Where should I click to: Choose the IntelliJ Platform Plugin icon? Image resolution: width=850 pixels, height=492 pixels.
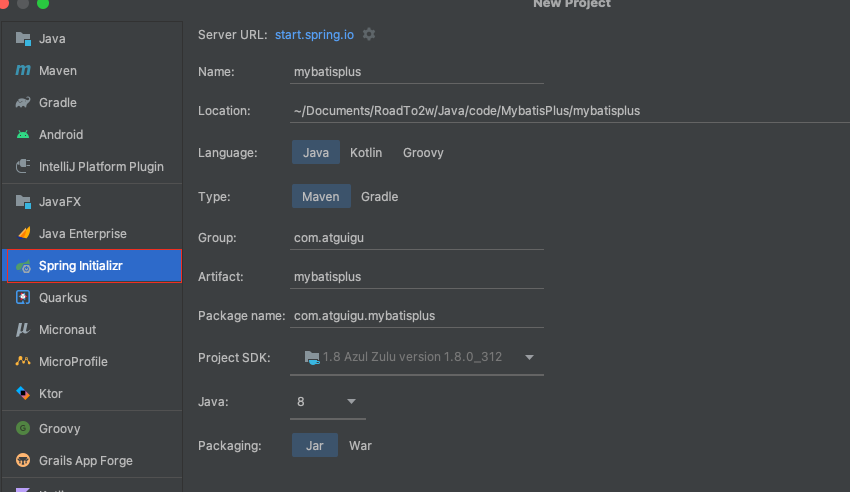23,166
